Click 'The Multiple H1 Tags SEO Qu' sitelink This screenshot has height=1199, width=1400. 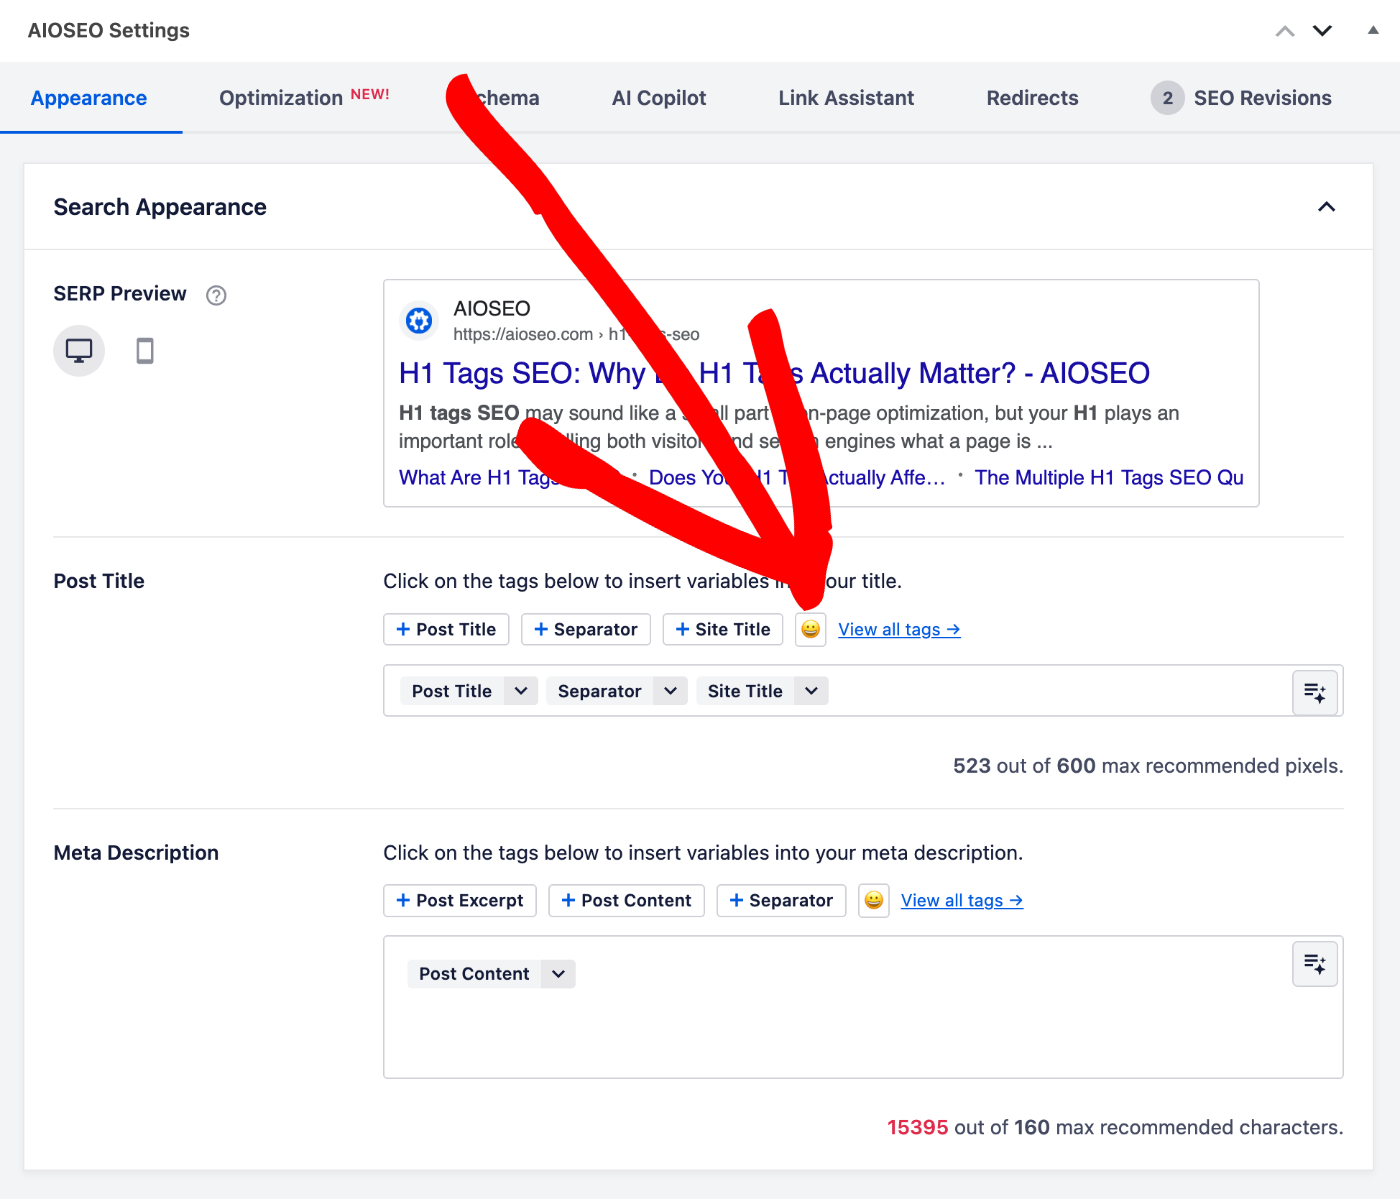pyautogui.click(x=1109, y=478)
